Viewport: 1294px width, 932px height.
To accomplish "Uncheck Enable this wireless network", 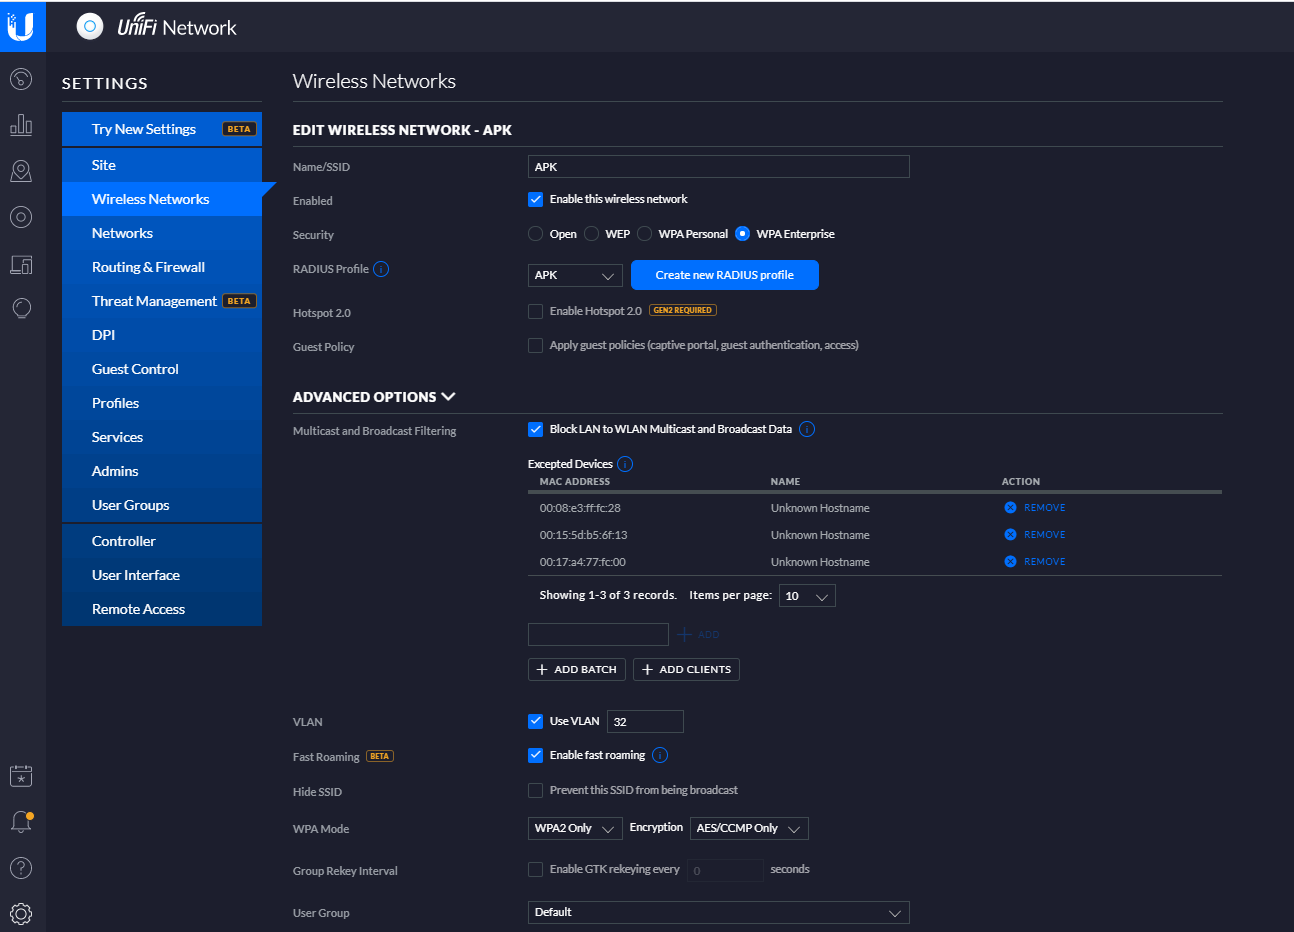I will point(535,199).
